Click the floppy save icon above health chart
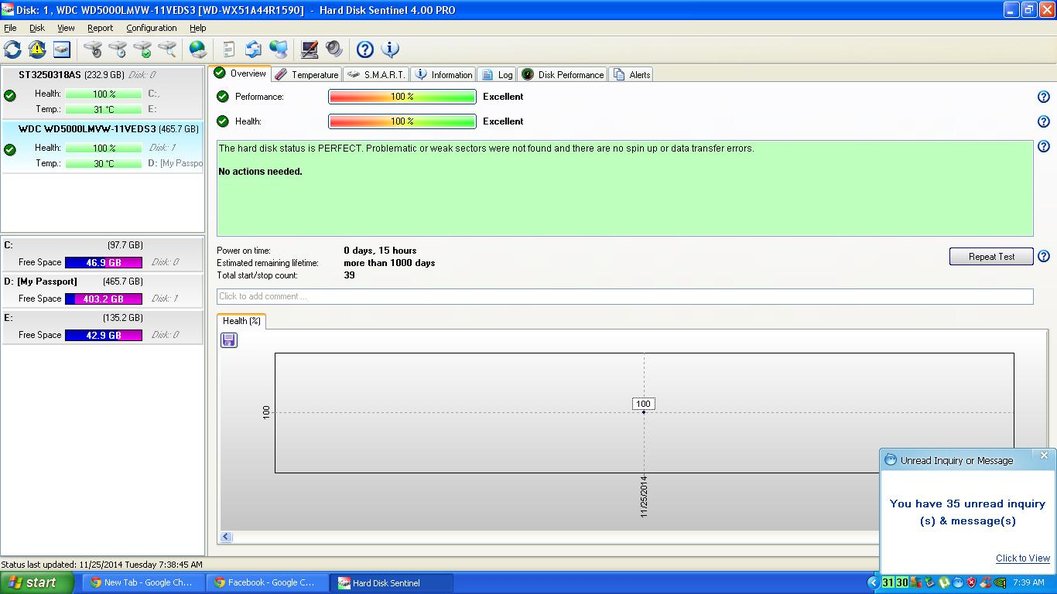Image resolution: width=1057 pixels, height=594 pixels. click(229, 340)
